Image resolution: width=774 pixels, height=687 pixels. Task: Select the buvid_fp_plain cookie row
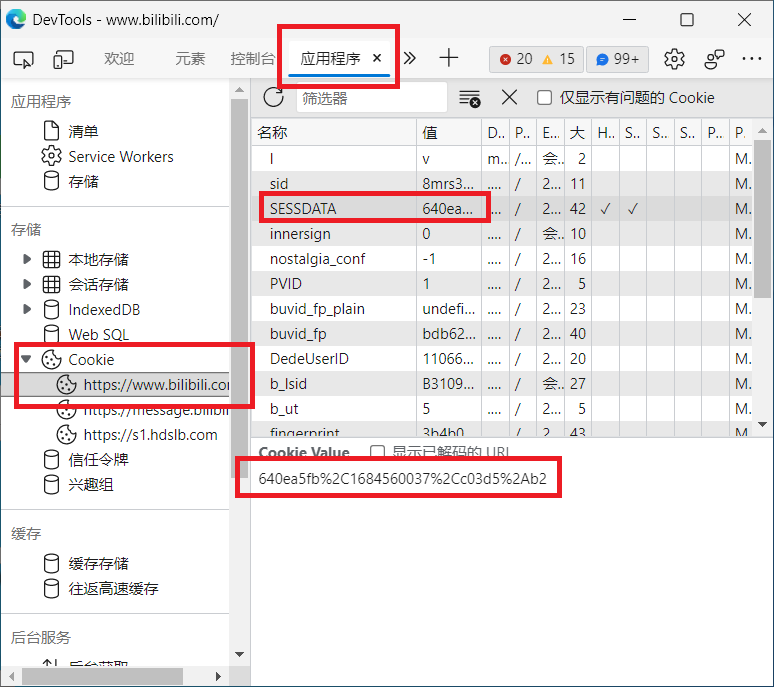click(502, 308)
